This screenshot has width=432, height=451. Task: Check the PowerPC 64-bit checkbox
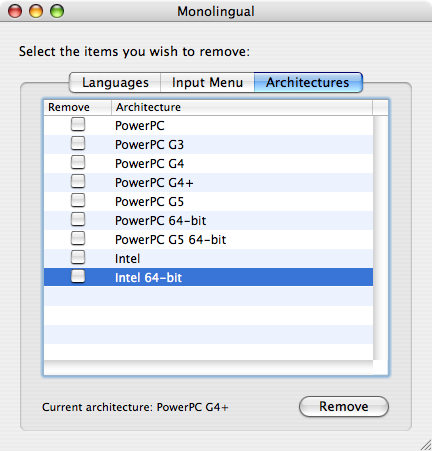pos(78,219)
